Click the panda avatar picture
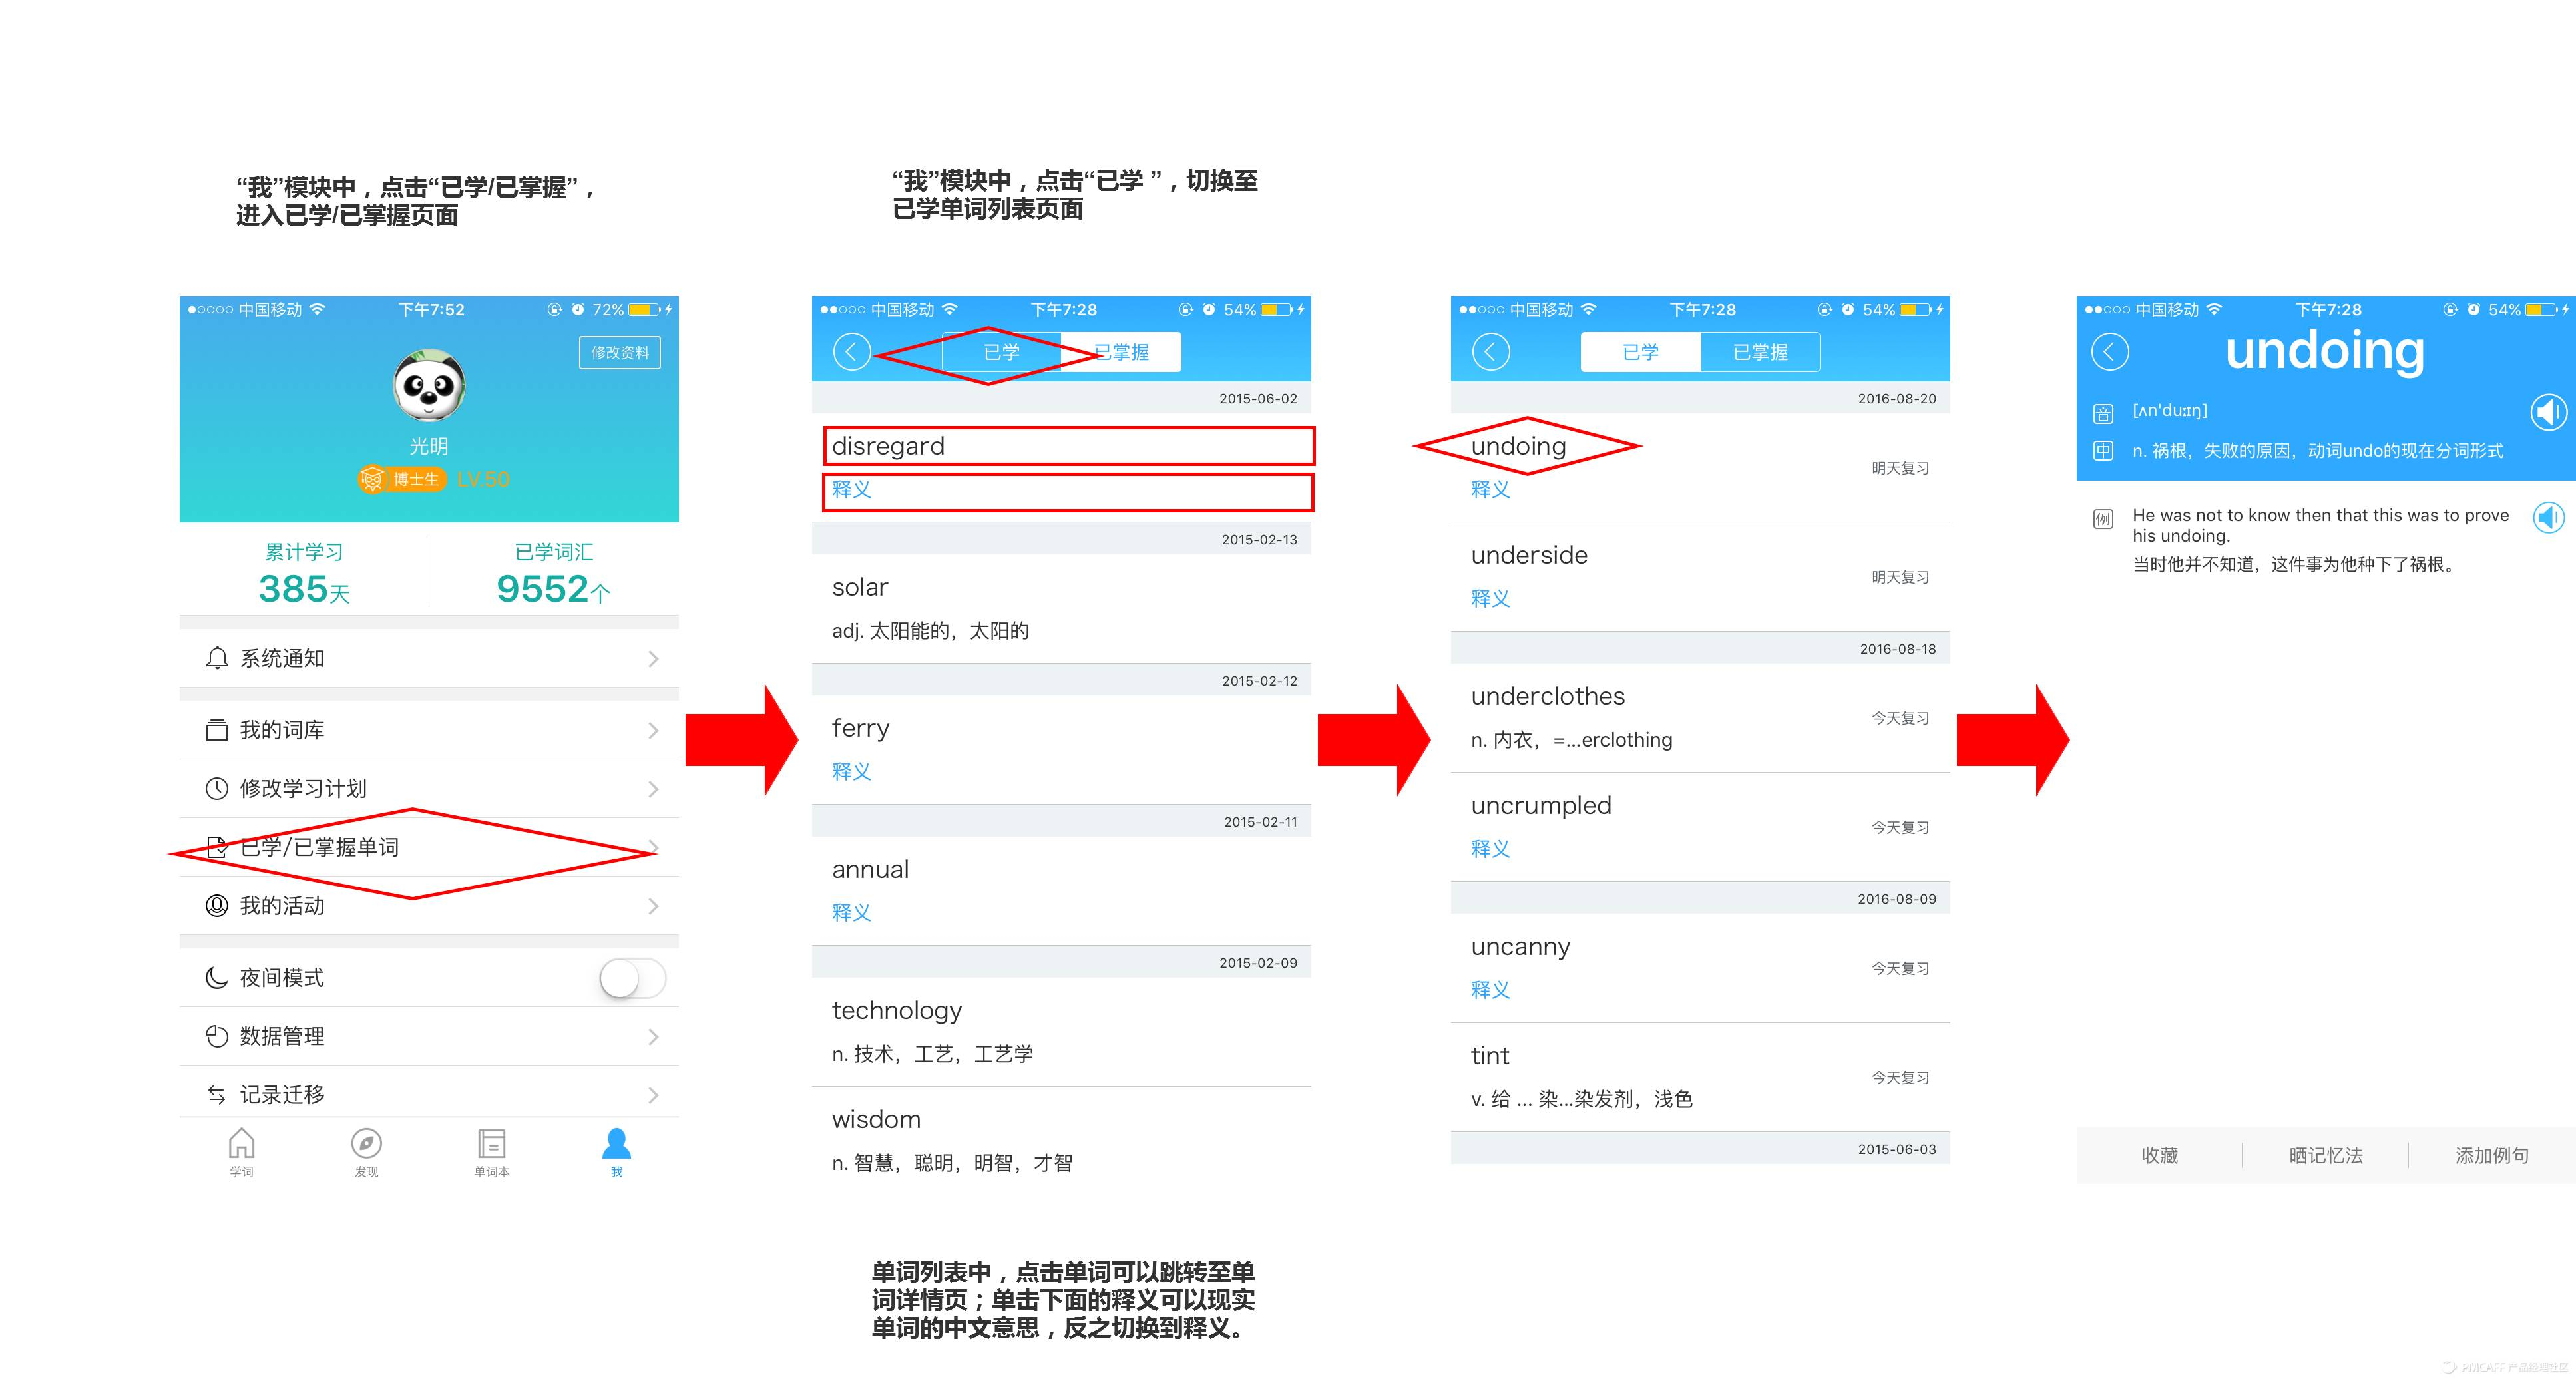Viewport: 2576px width, 1381px height. 429,385
